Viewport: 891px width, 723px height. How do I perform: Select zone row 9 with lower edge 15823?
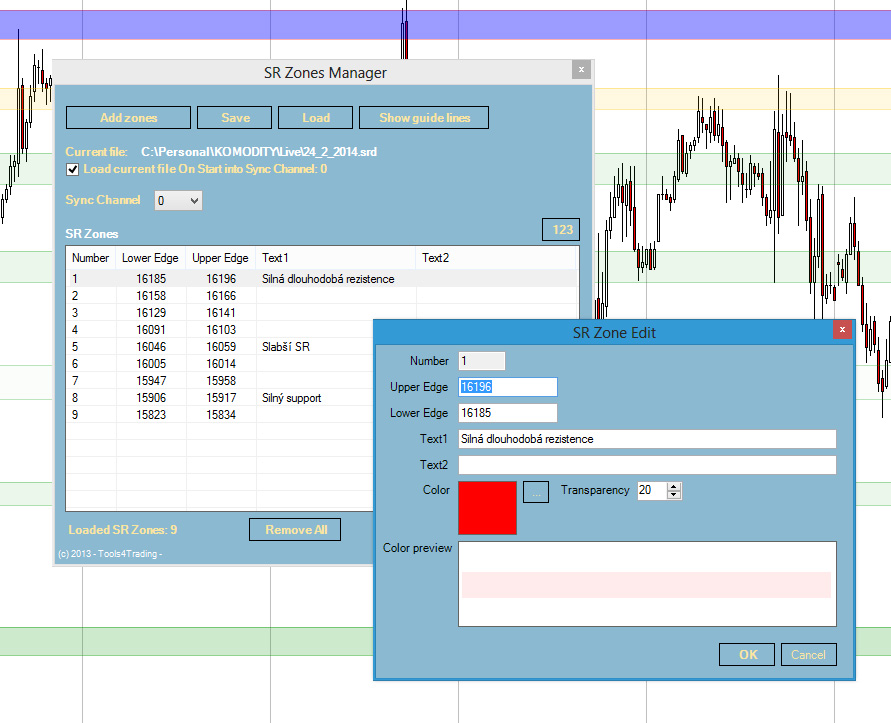220,415
